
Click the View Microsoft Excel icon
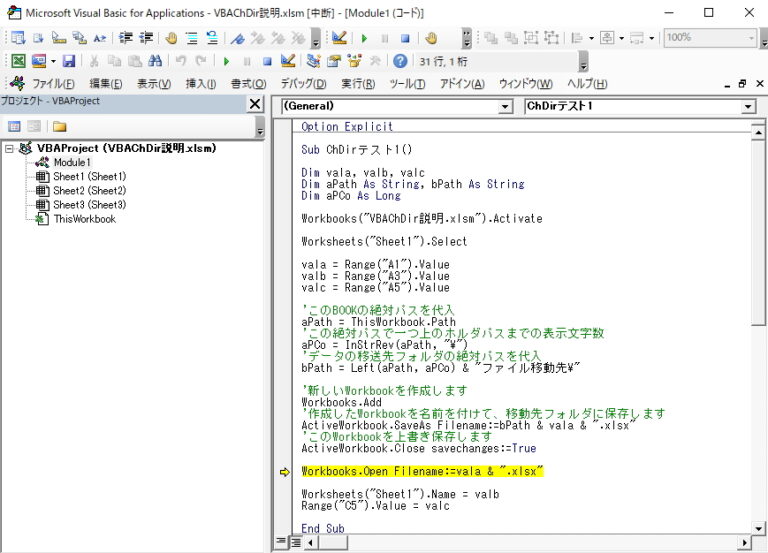[x=18, y=62]
